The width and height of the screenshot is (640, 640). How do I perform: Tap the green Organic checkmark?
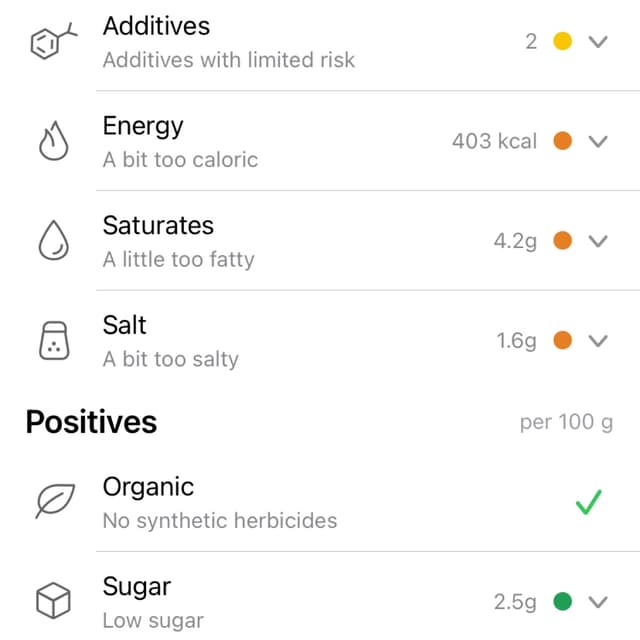point(589,502)
